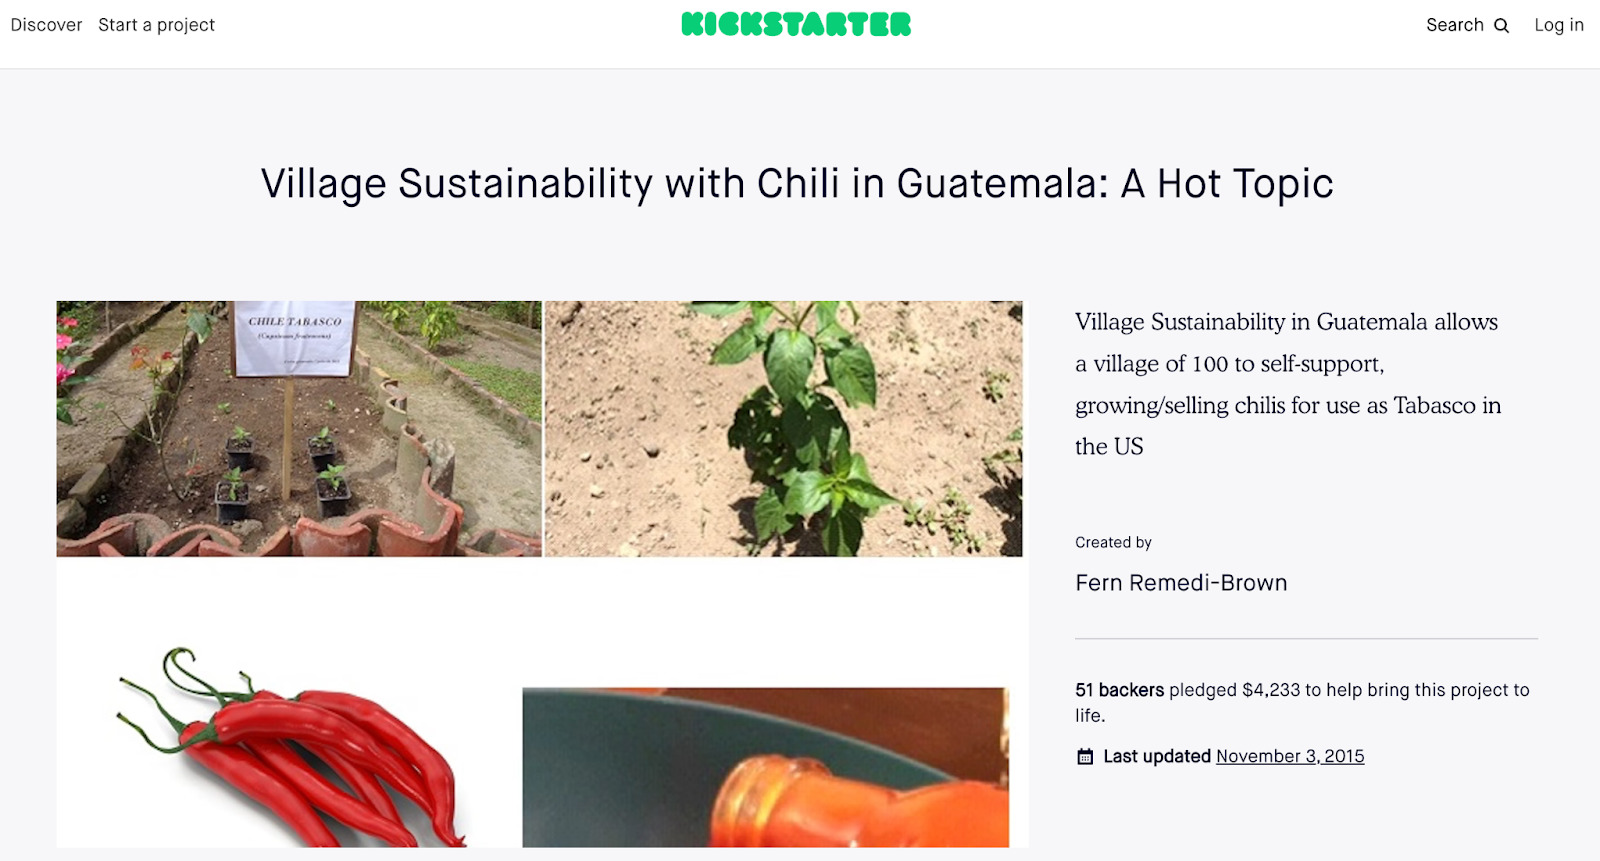Viewport: 1600px width, 861px height.
Task: Click the green chili plant photo
Action: click(784, 429)
